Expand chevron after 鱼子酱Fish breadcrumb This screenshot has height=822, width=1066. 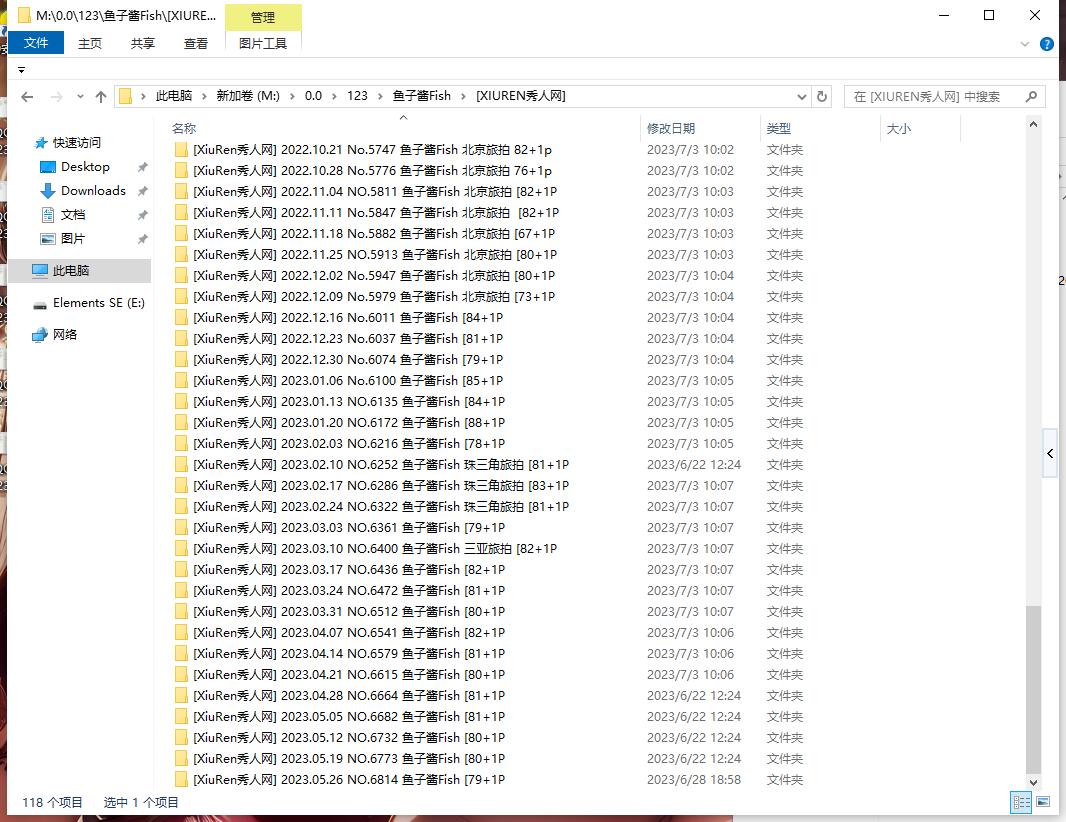tap(464, 97)
